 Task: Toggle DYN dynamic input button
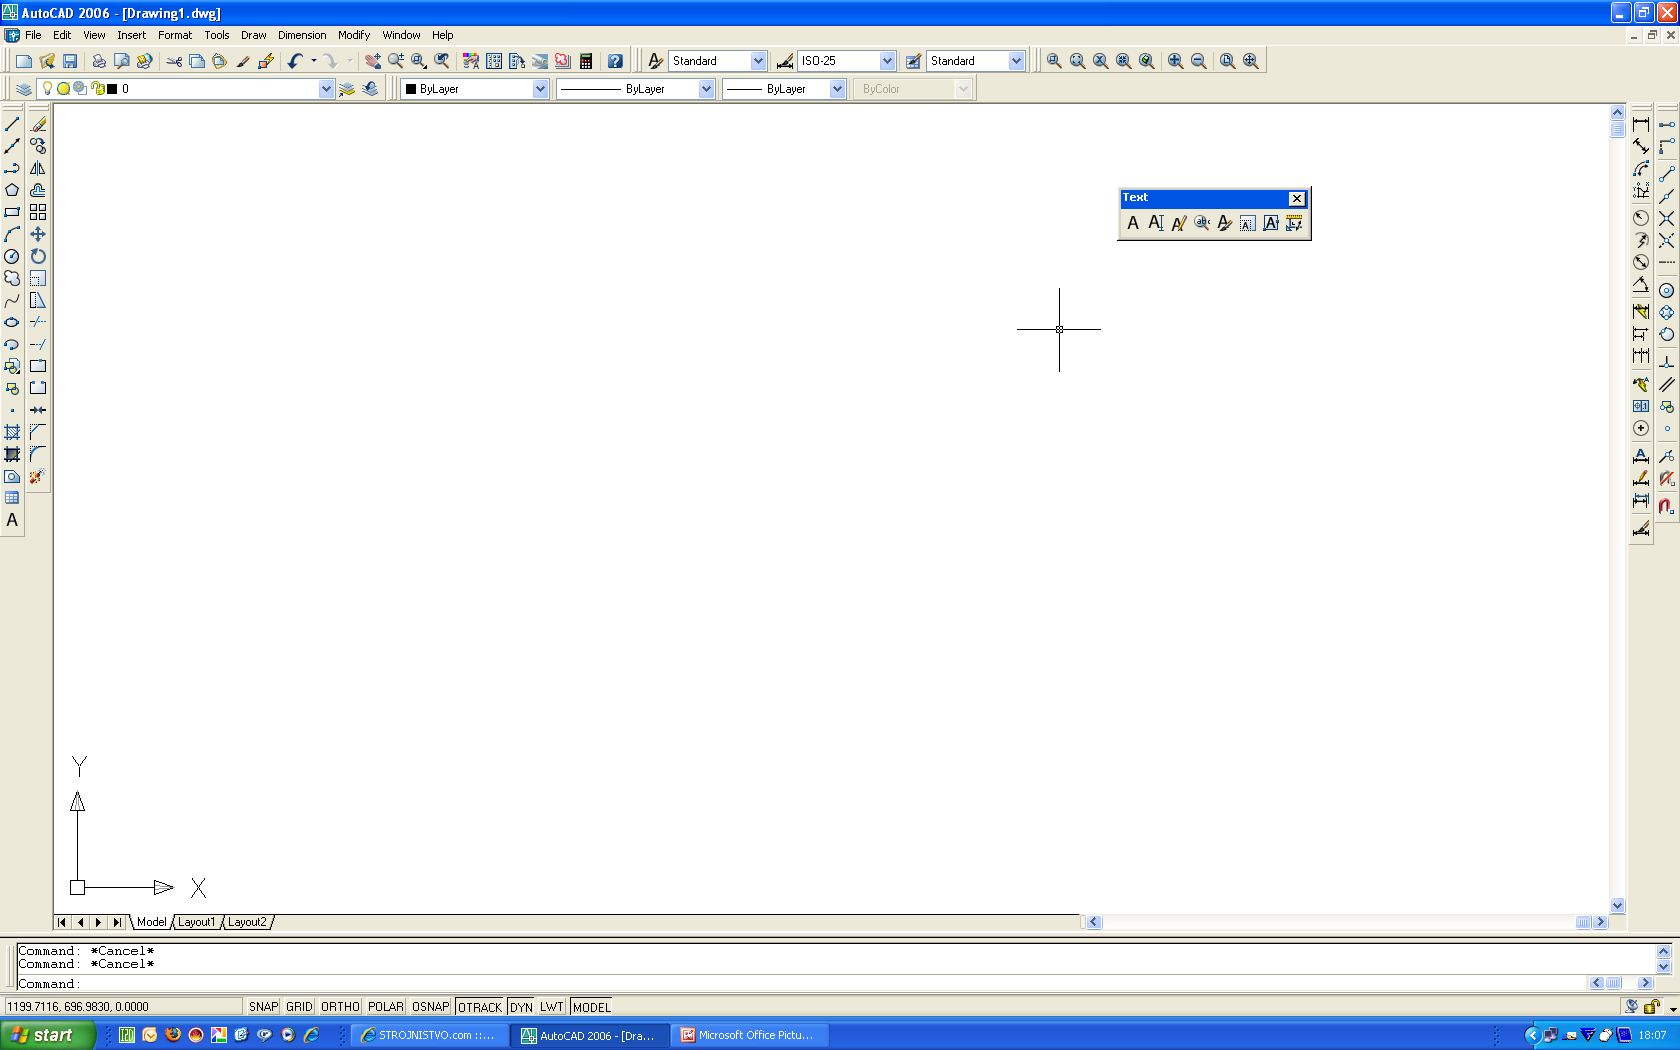pyautogui.click(x=521, y=1007)
